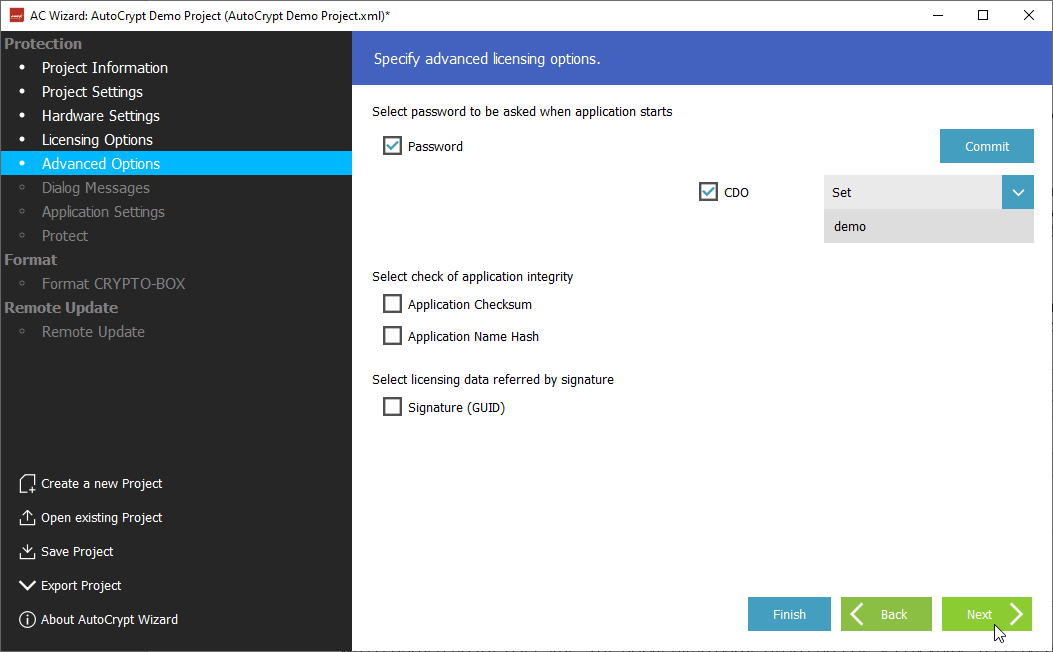The height and width of the screenshot is (652, 1053).
Task: Click the AutoCrypt app icon in title bar
Action: pos(16,16)
